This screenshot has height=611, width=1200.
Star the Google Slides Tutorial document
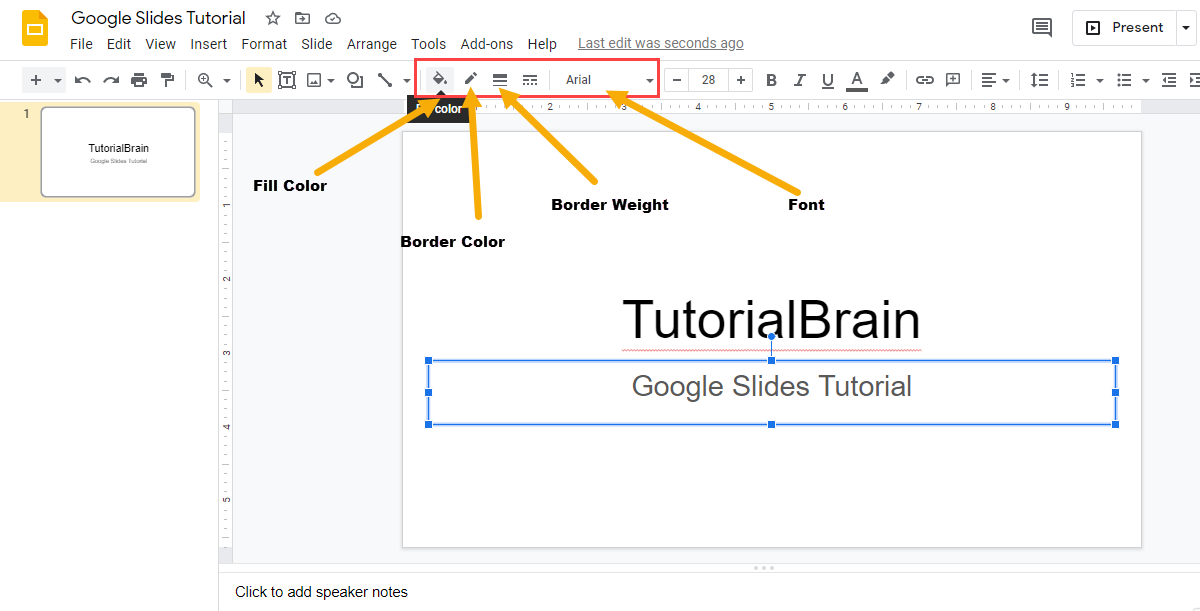click(271, 17)
